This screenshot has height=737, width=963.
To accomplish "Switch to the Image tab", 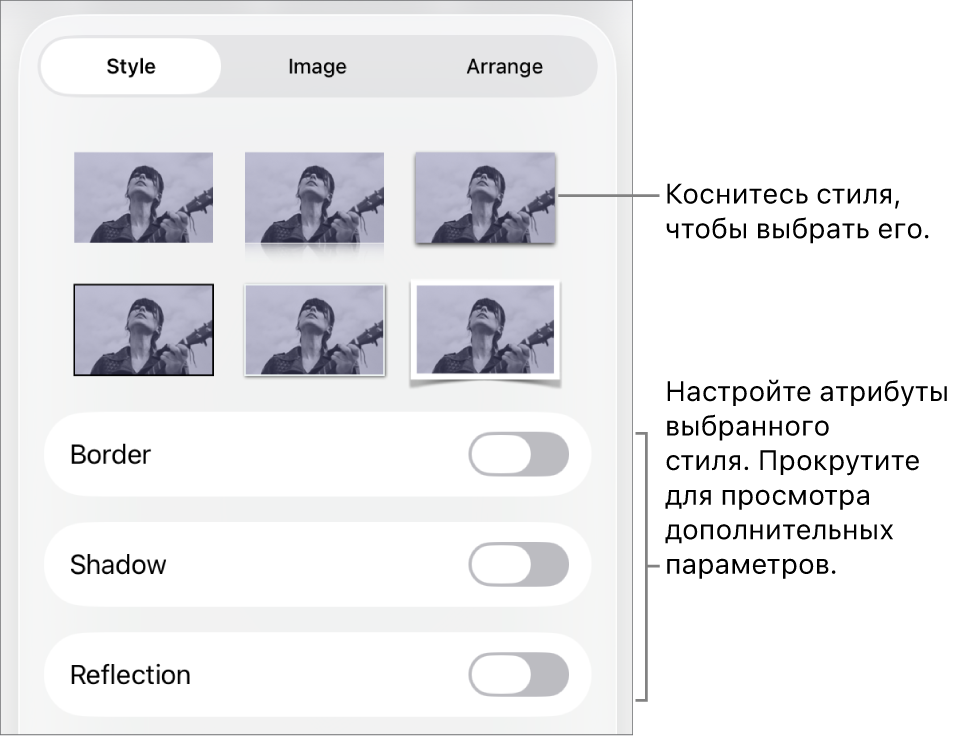I will [x=317, y=67].
